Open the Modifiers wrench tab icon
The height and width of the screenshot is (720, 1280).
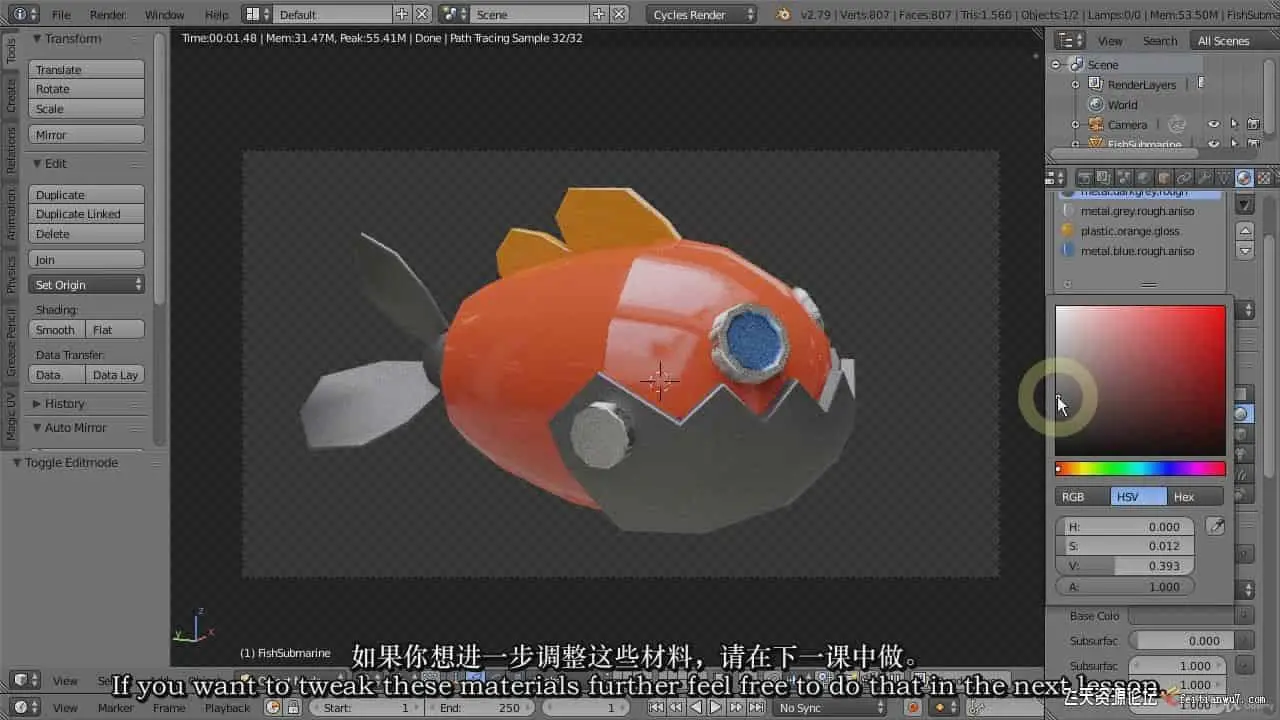click(x=1204, y=178)
